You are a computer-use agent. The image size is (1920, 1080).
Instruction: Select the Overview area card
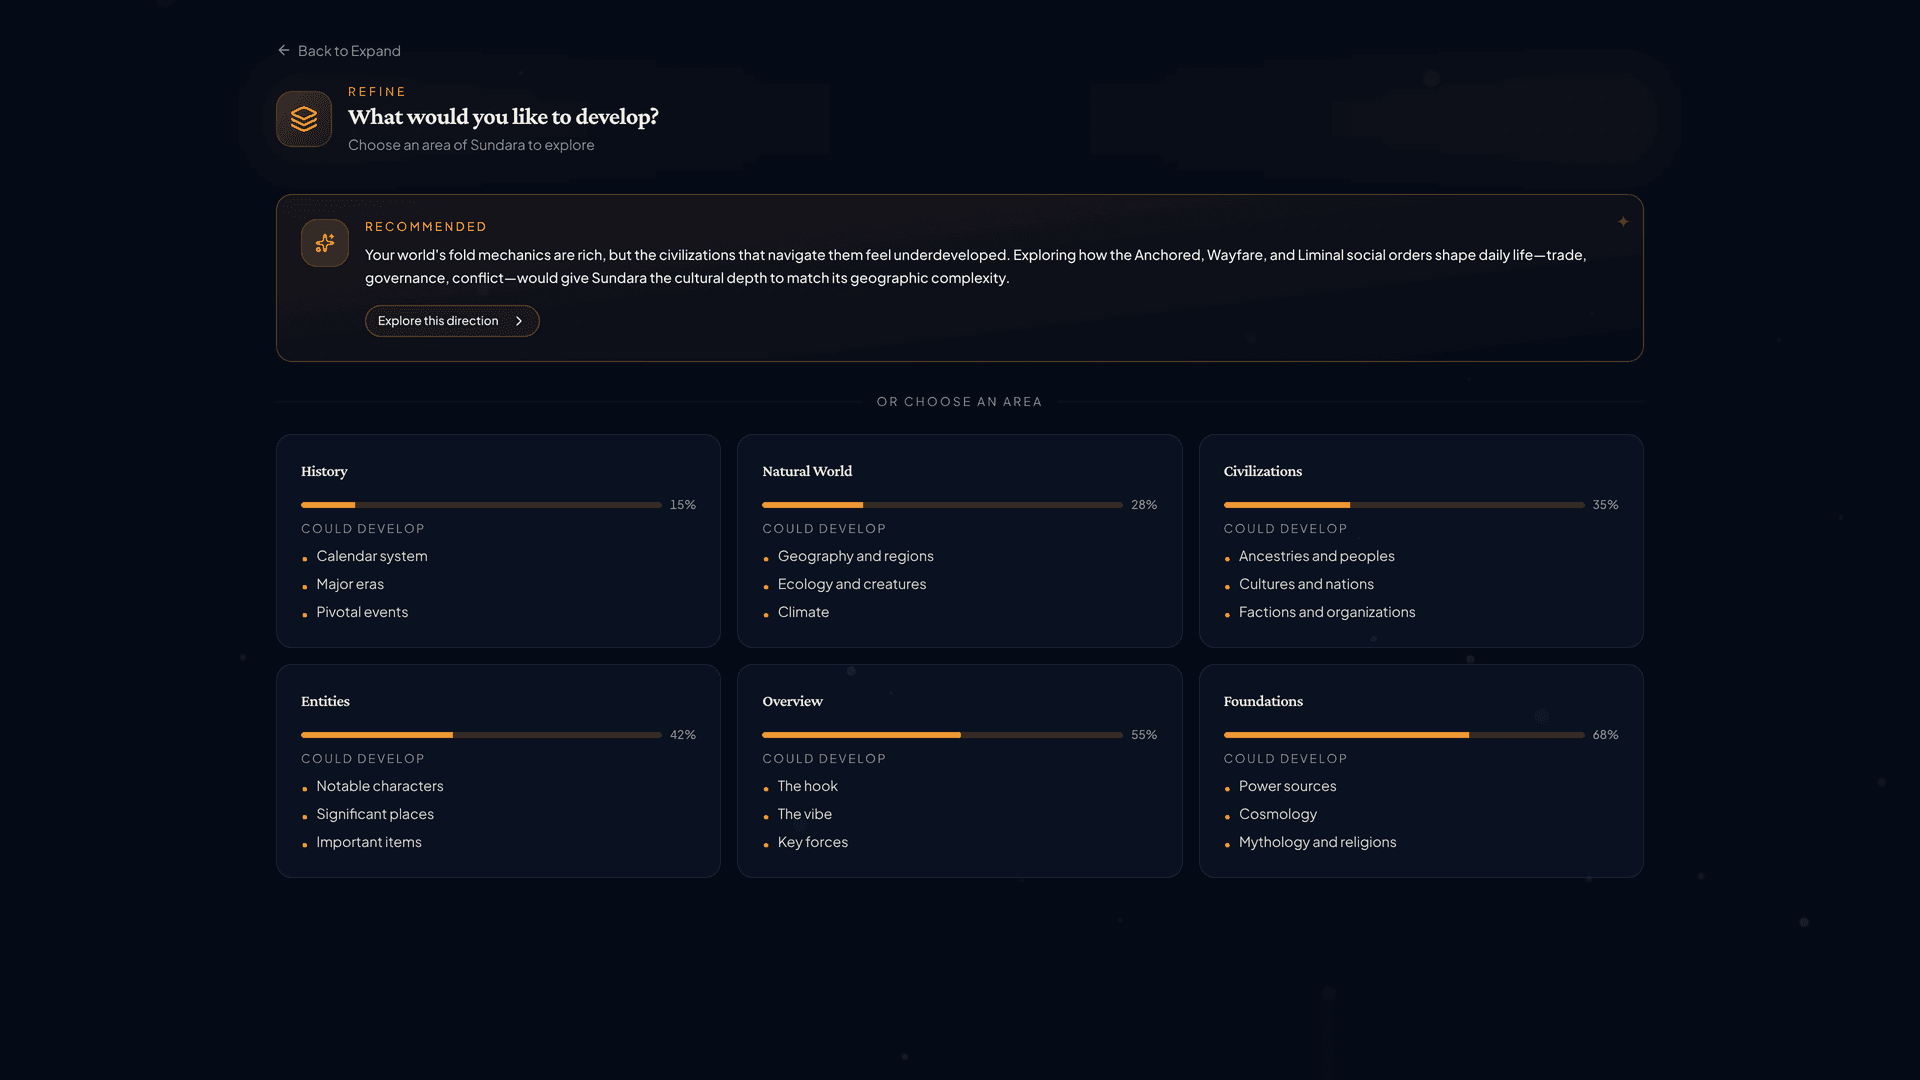959,770
